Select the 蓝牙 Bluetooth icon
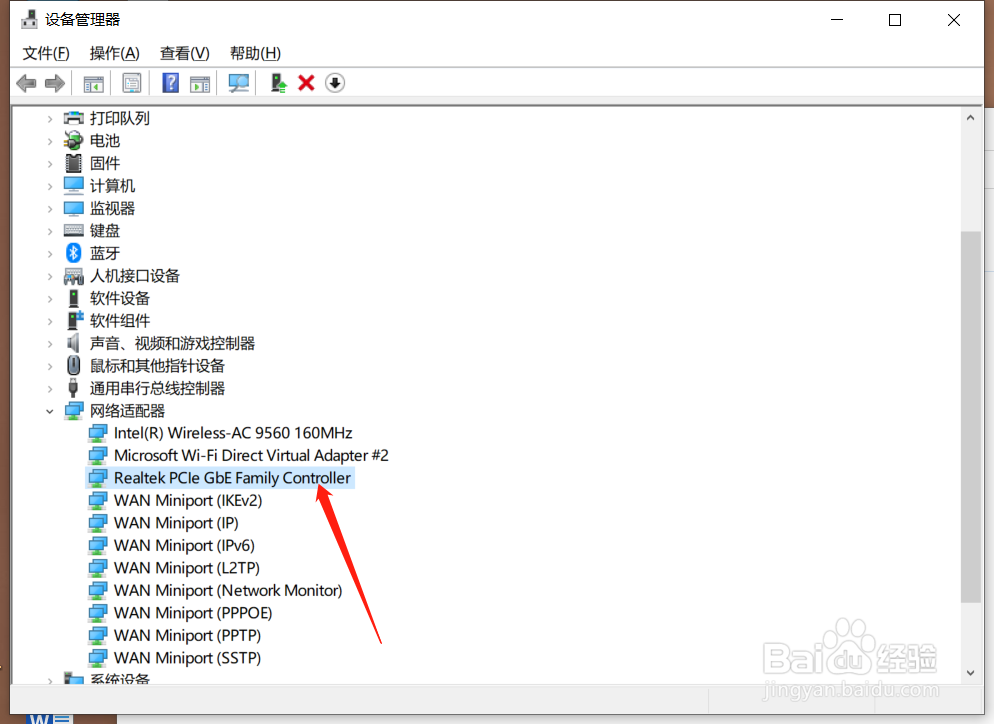Screen dimensions: 994x724 coord(74,253)
